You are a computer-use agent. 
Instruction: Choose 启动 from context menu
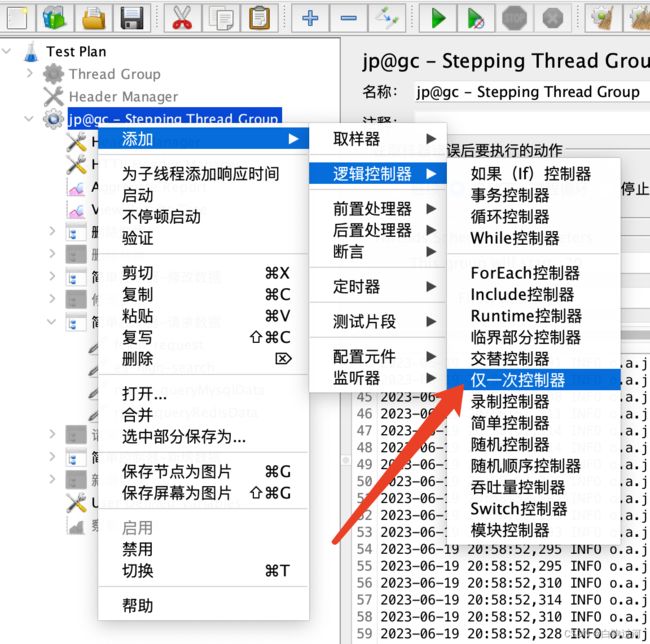[x=203, y=195]
